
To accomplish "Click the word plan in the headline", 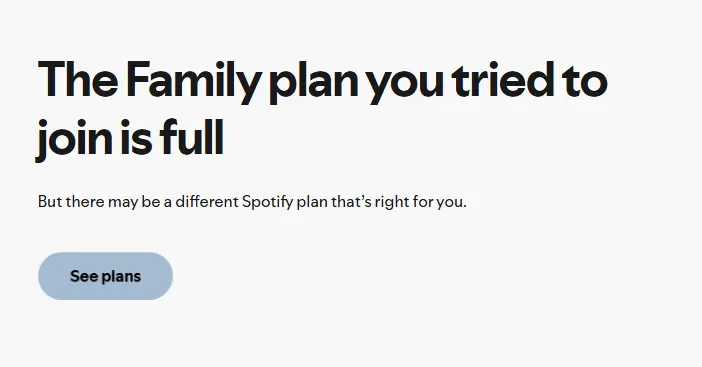I will (x=313, y=82).
